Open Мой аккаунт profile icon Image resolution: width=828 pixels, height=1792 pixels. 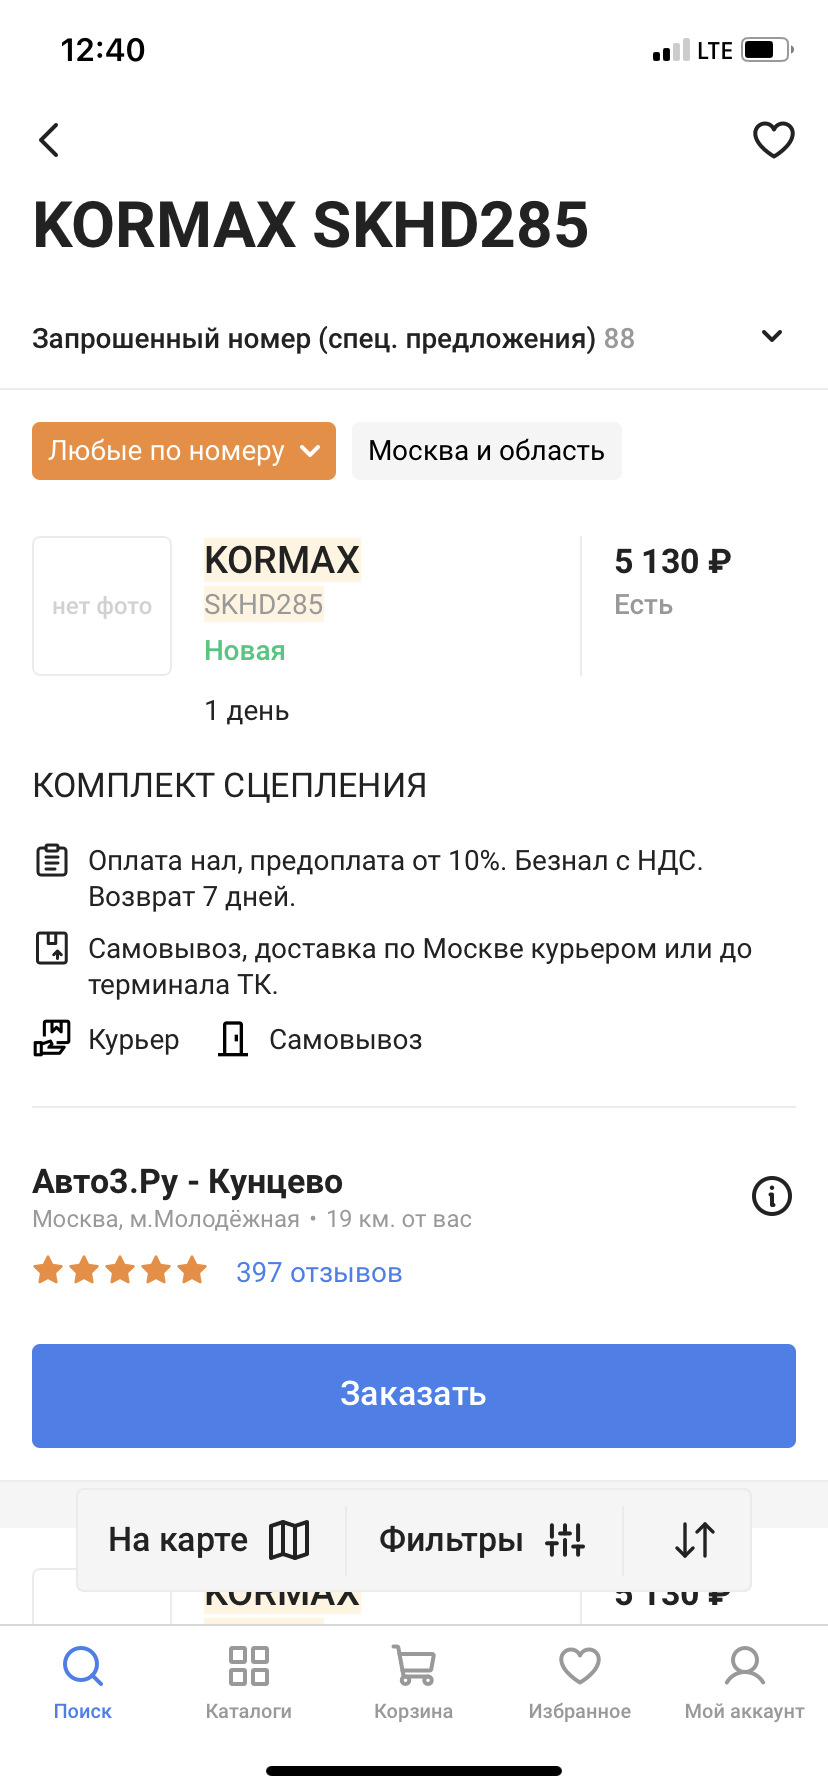click(x=744, y=1668)
